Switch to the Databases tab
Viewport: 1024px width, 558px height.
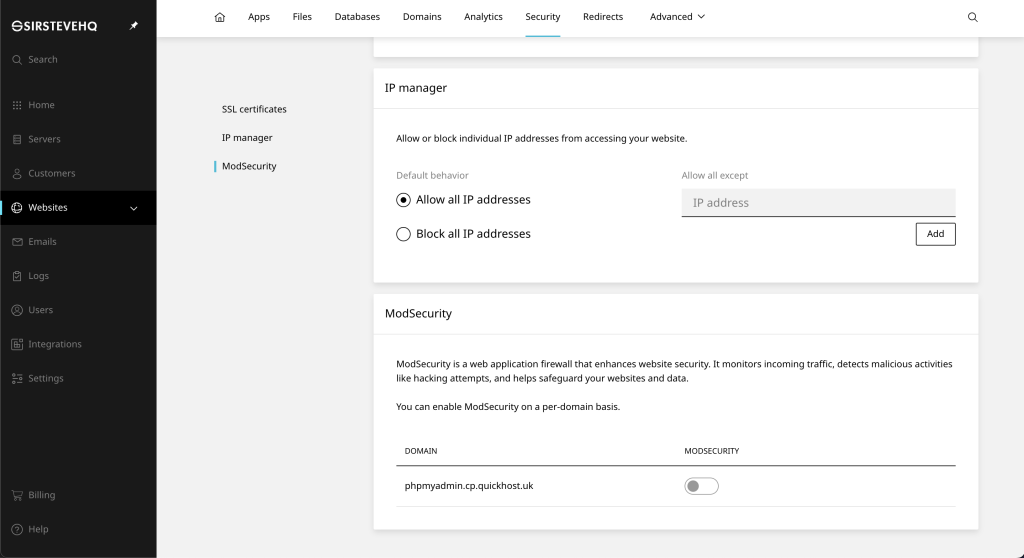tap(357, 17)
